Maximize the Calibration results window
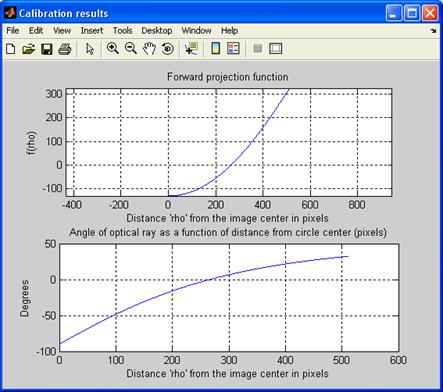The height and width of the screenshot is (392, 443). point(412,13)
